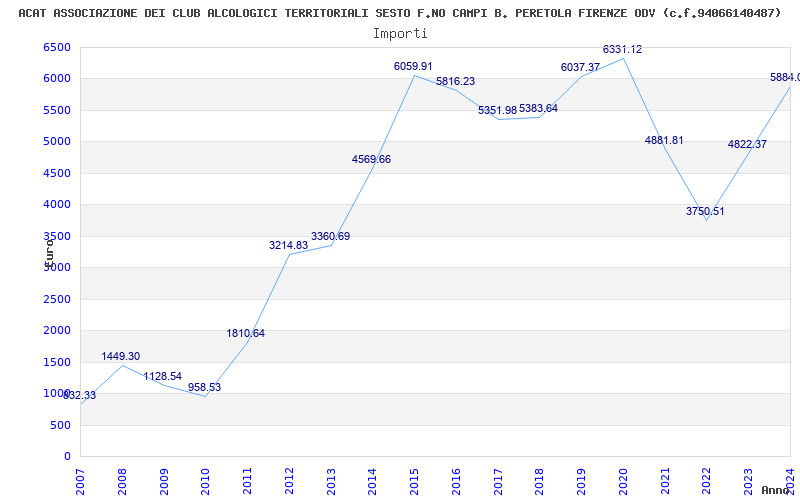This screenshot has height=500, width=800.
Task: Click the x-axis year 2013
Action: point(331,482)
